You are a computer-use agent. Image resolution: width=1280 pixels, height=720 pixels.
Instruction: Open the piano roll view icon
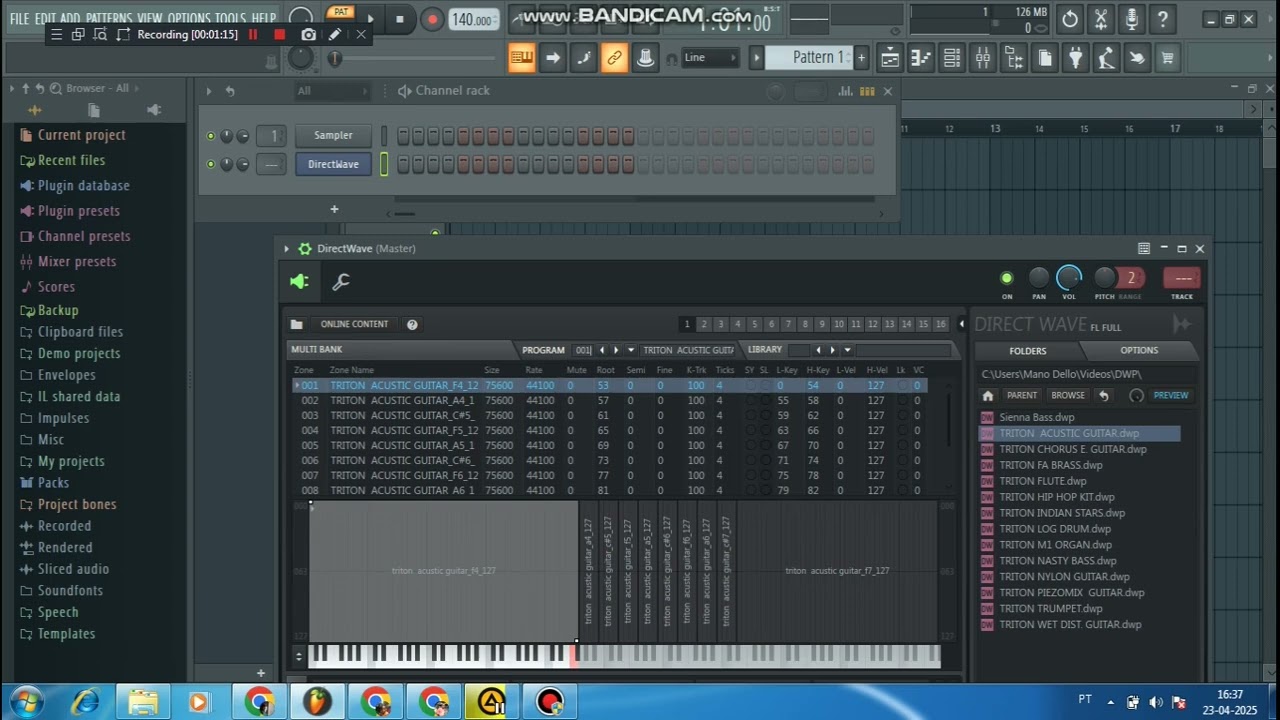point(921,58)
